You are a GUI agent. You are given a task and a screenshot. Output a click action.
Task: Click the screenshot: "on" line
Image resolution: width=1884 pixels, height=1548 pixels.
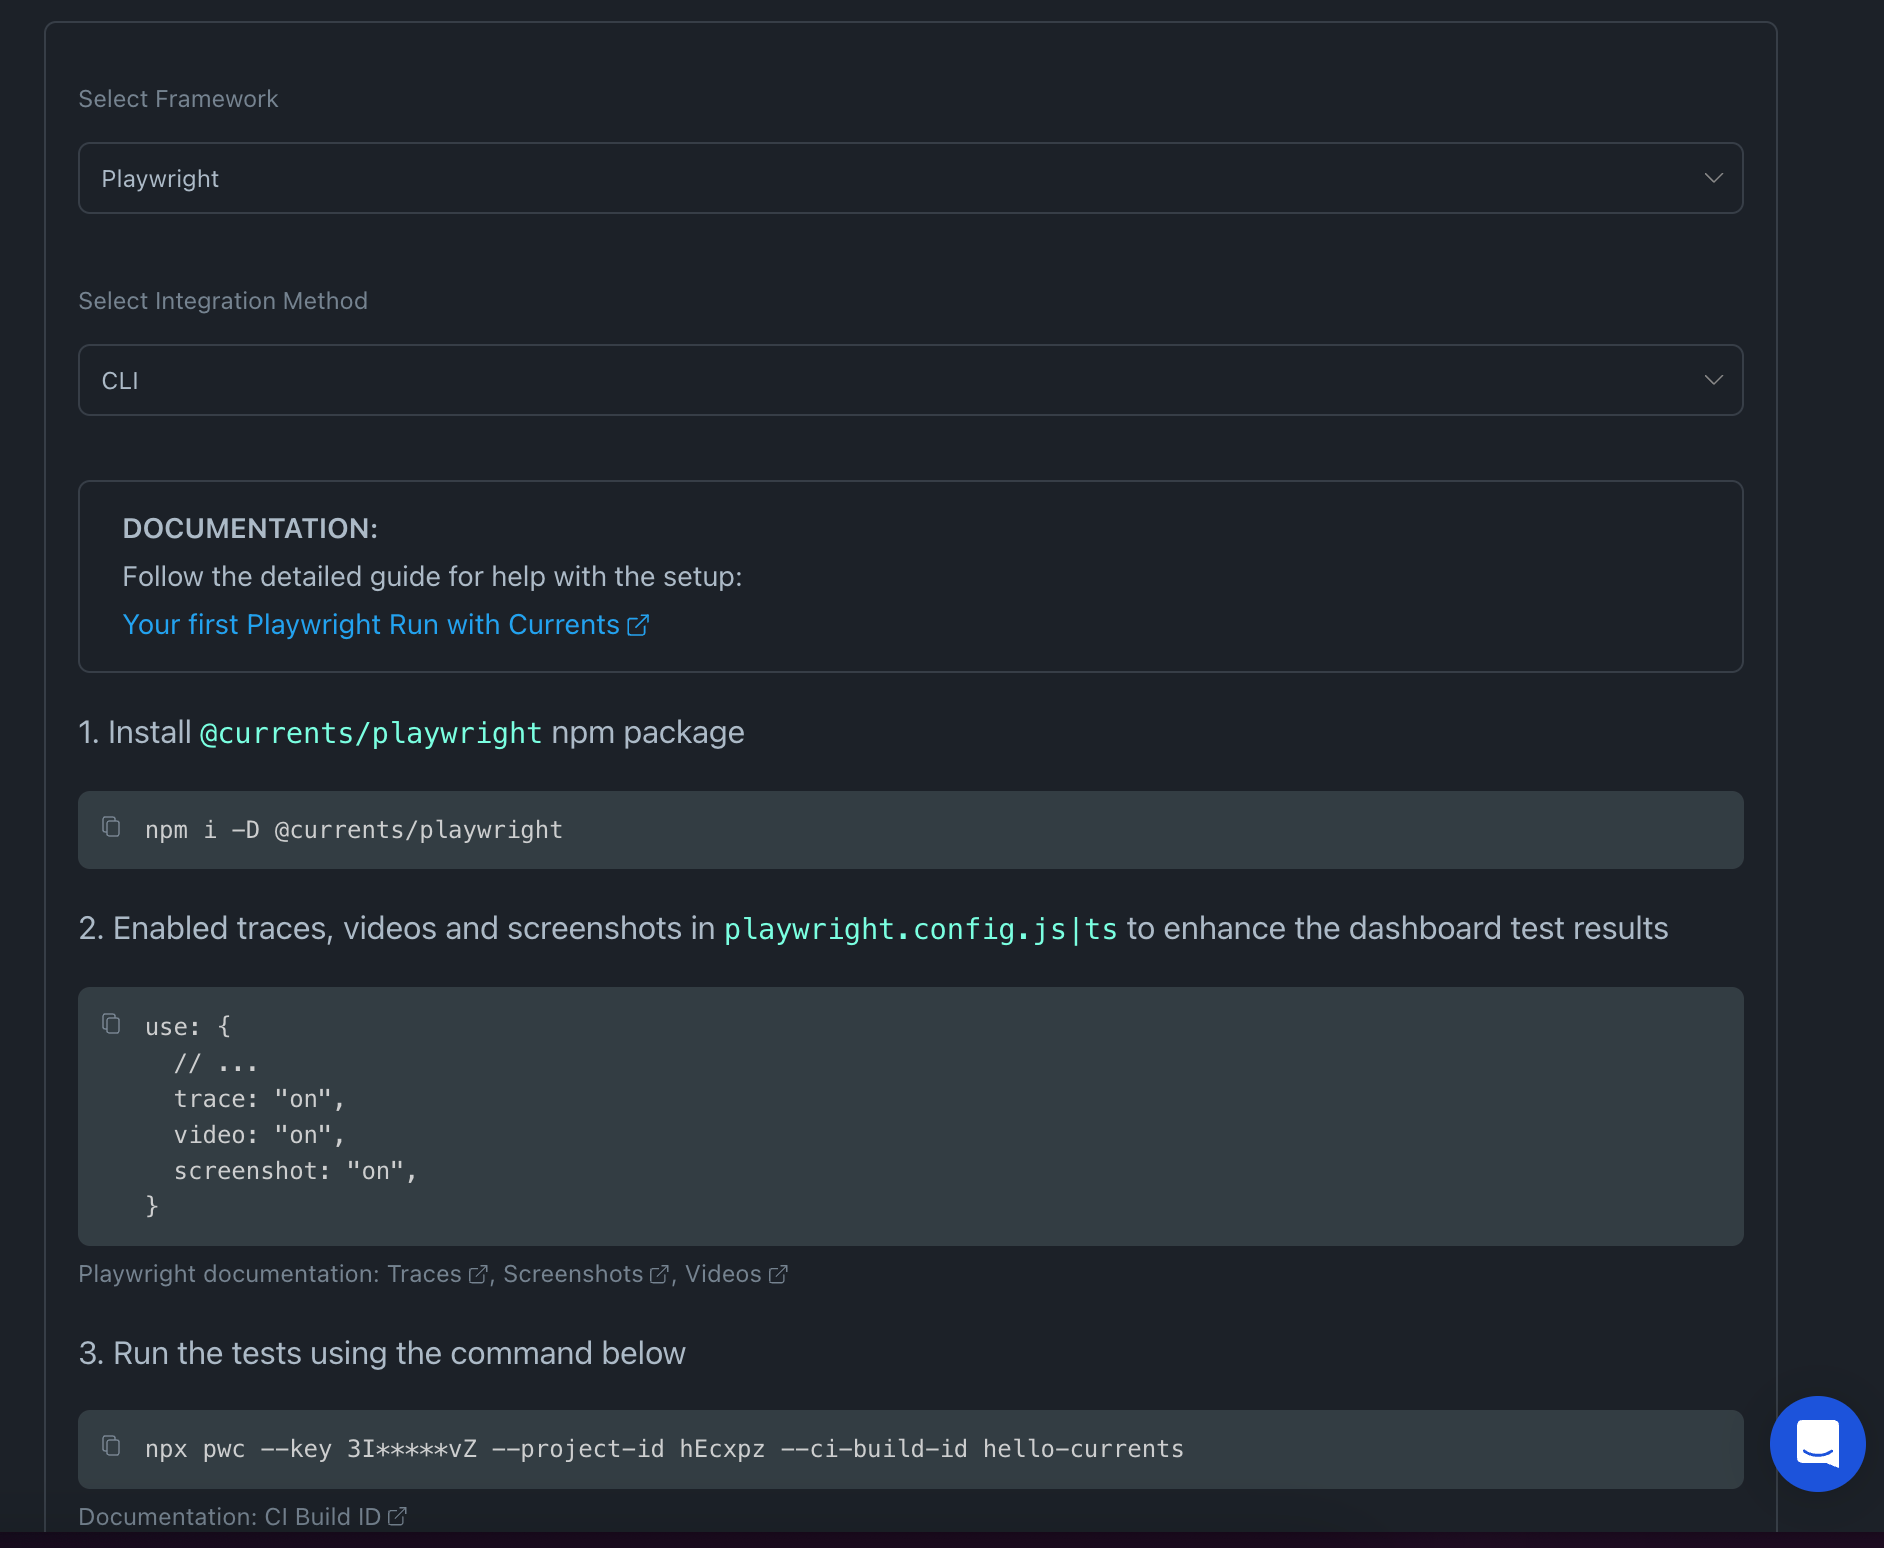click(296, 1171)
